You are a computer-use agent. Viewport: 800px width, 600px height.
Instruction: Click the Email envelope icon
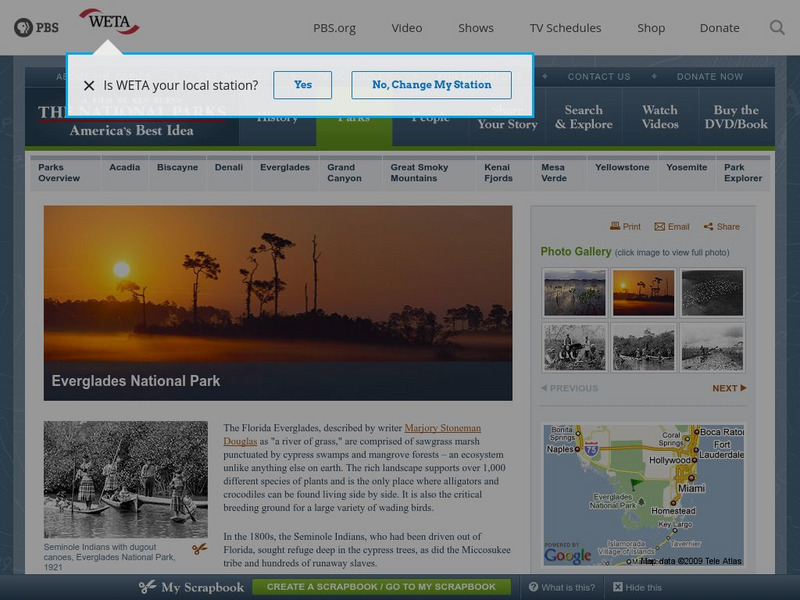pyautogui.click(x=659, y=227)
